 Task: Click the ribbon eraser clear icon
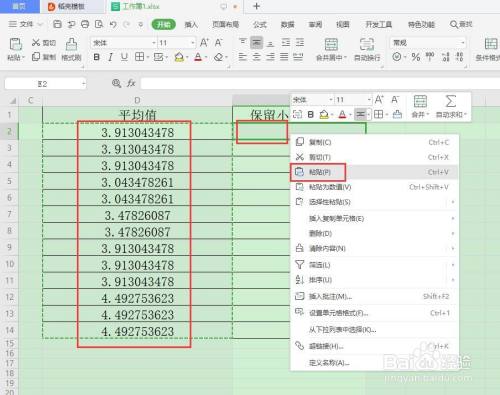pyautogui.click(x=218, y=57)
